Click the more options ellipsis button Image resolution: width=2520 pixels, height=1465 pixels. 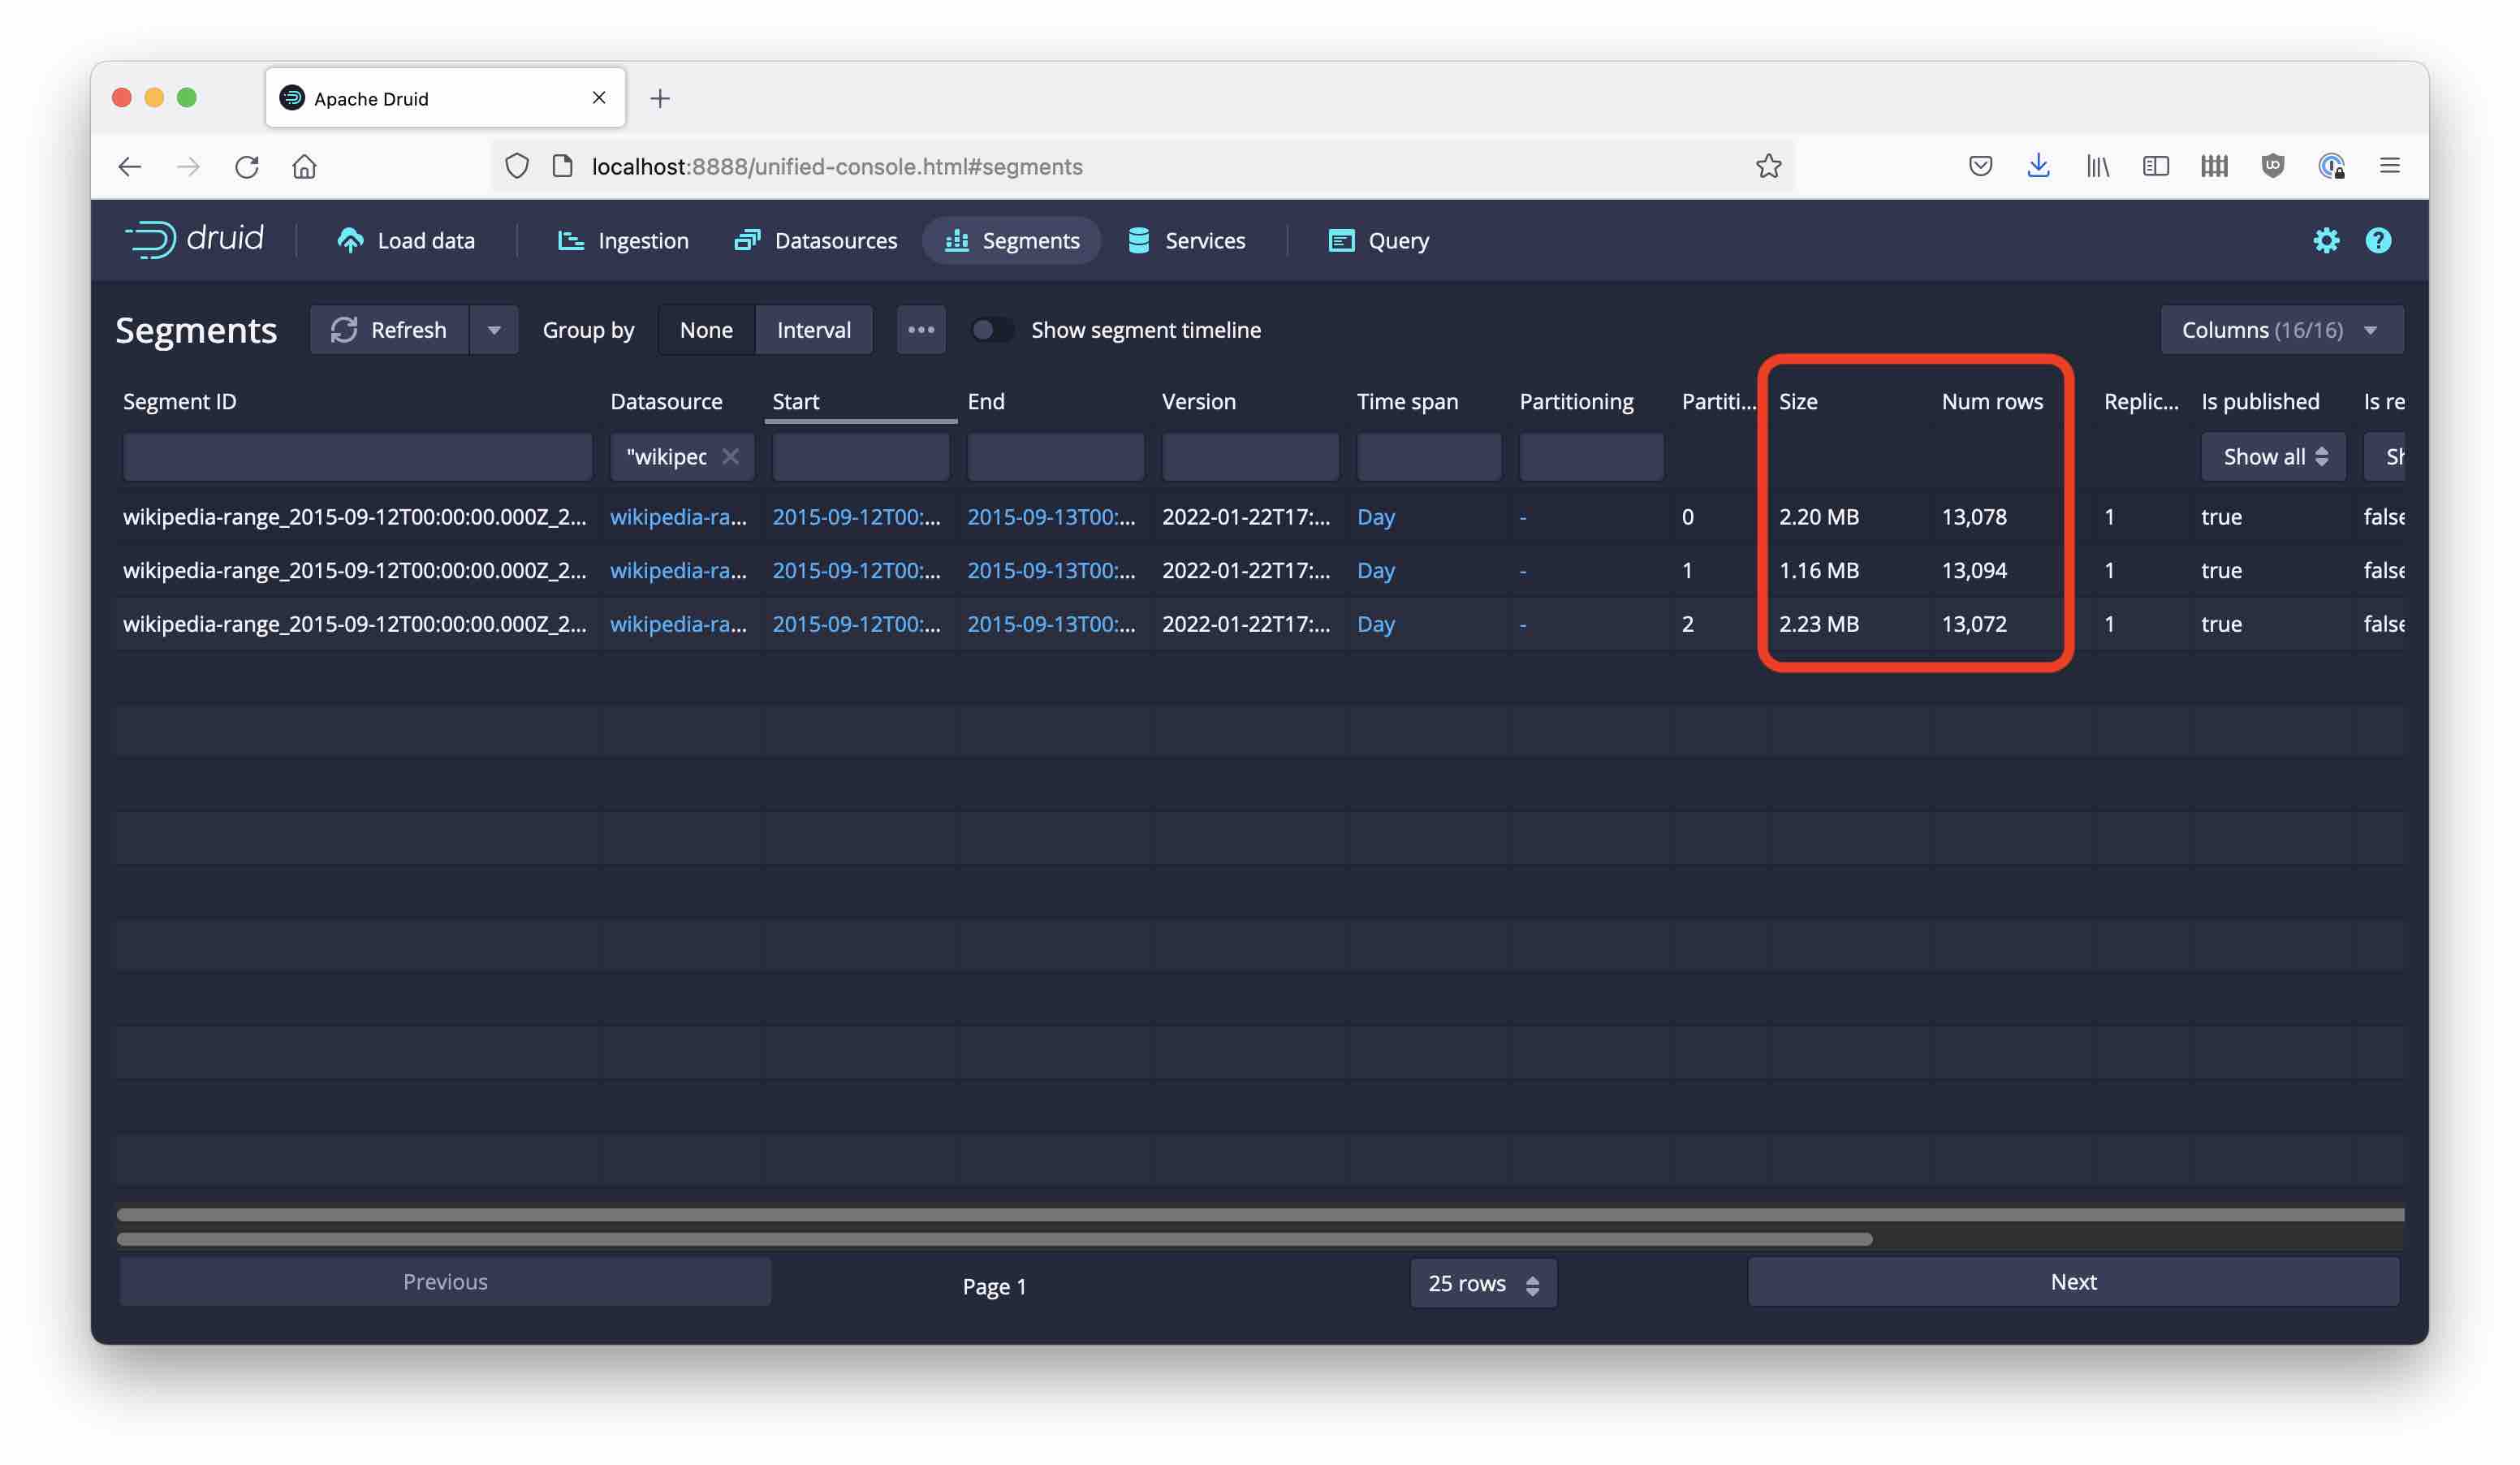click(x=920, y=329)
